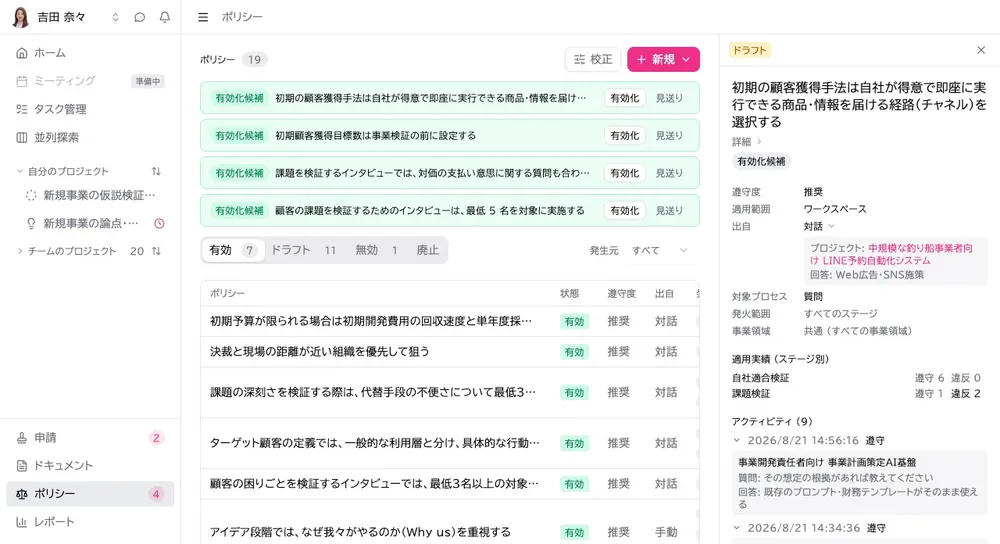The image size is (1000, 544).
Task: Collapse the 自分のプロジェクト section
Action: (20, 171)
